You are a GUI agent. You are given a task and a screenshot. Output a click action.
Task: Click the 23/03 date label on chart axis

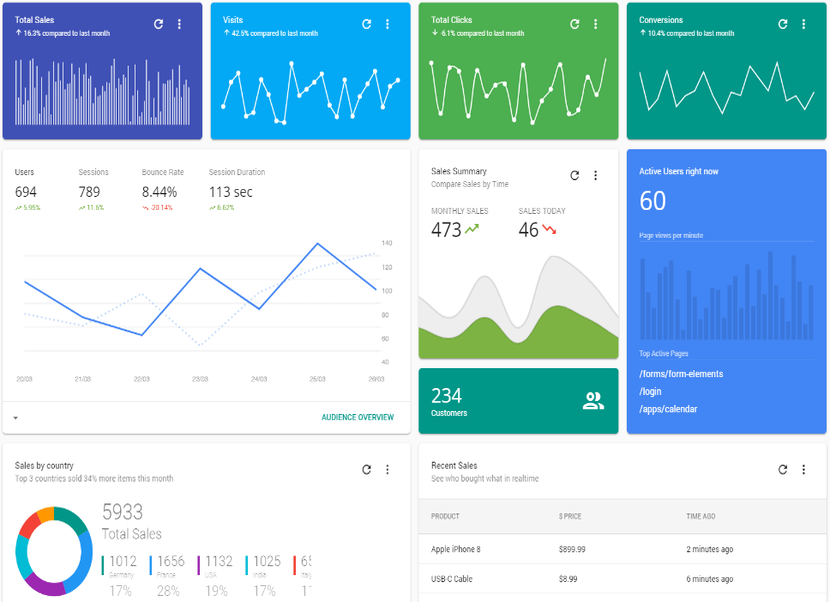200,379
